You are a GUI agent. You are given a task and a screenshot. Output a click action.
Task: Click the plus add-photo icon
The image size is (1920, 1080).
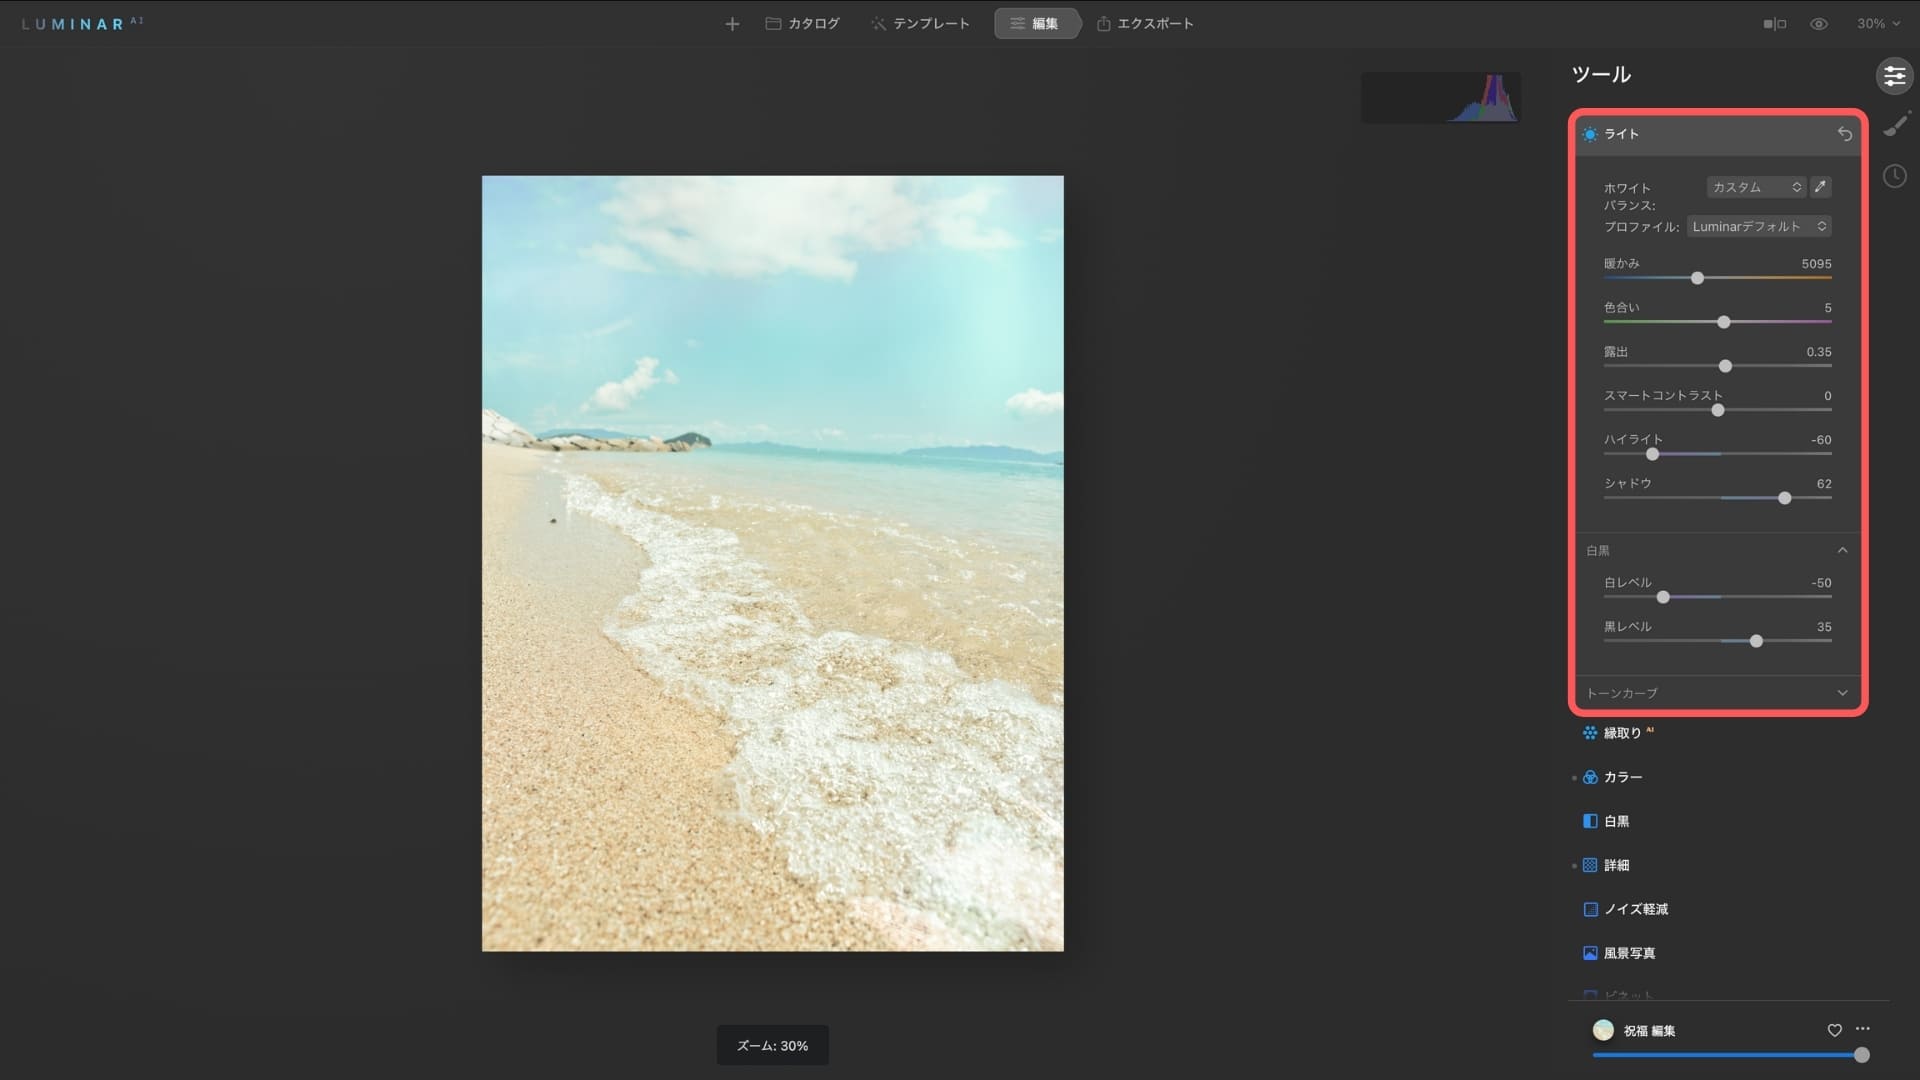[x=732, y=24]
